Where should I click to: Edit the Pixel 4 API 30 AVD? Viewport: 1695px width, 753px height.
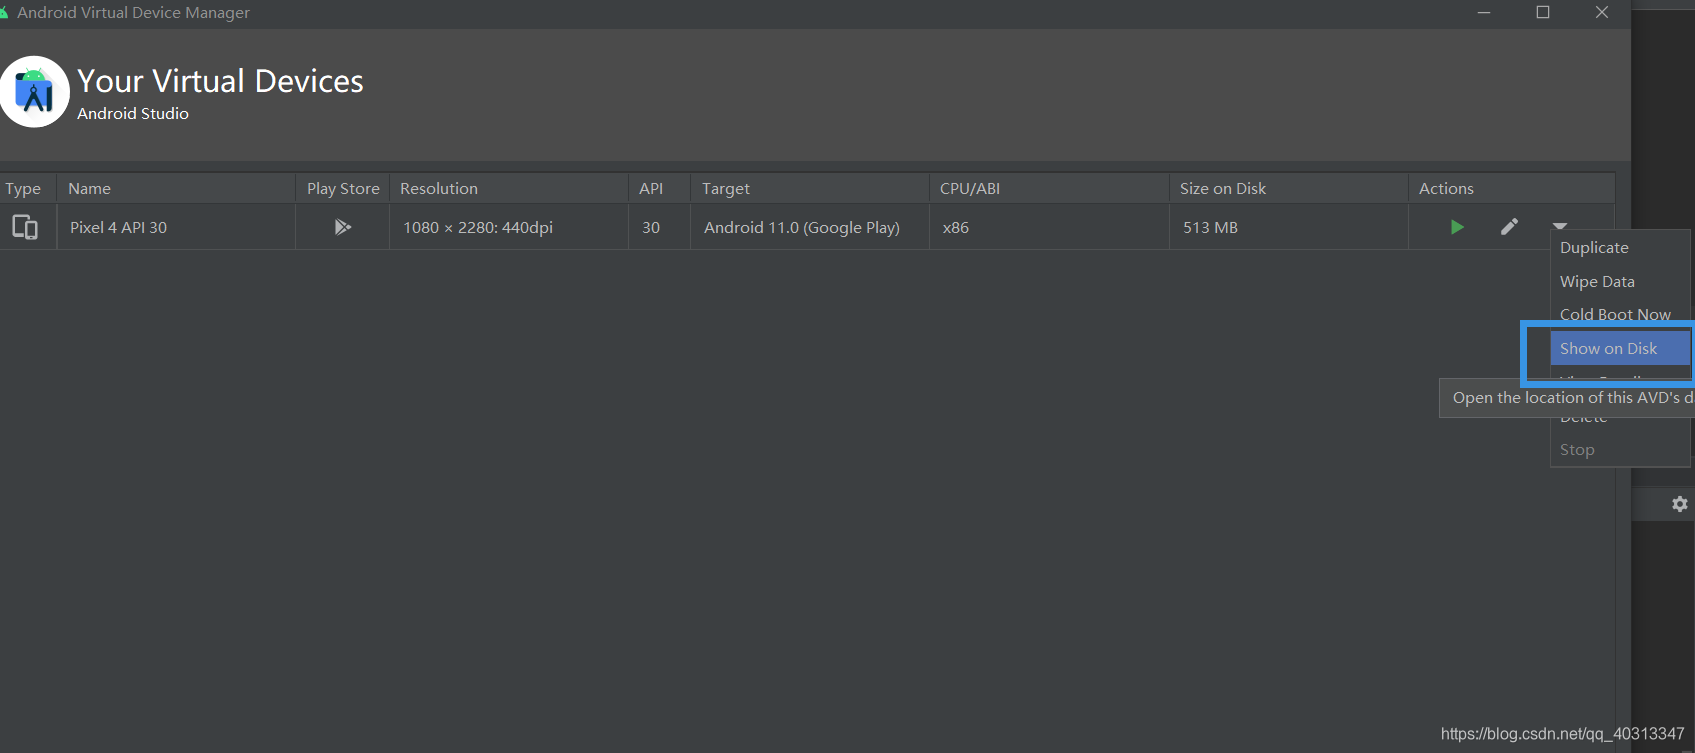point(1509,227)
